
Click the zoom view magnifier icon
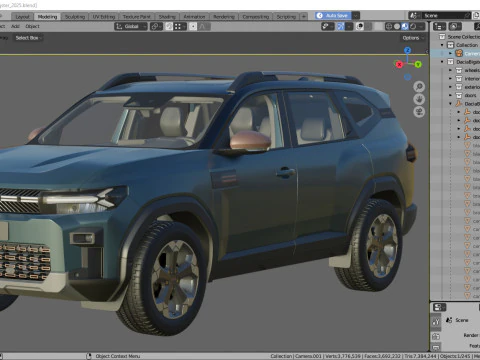(x=419, y=87)
